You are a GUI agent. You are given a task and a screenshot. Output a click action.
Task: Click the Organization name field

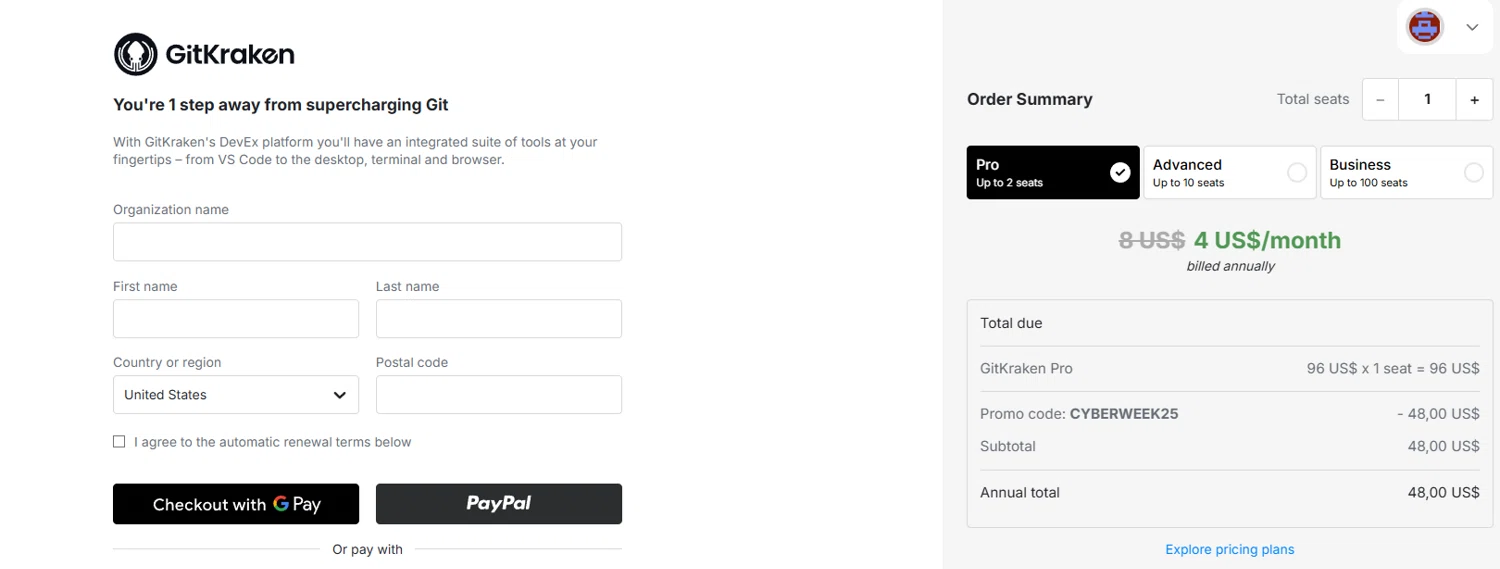pos(367,242)
